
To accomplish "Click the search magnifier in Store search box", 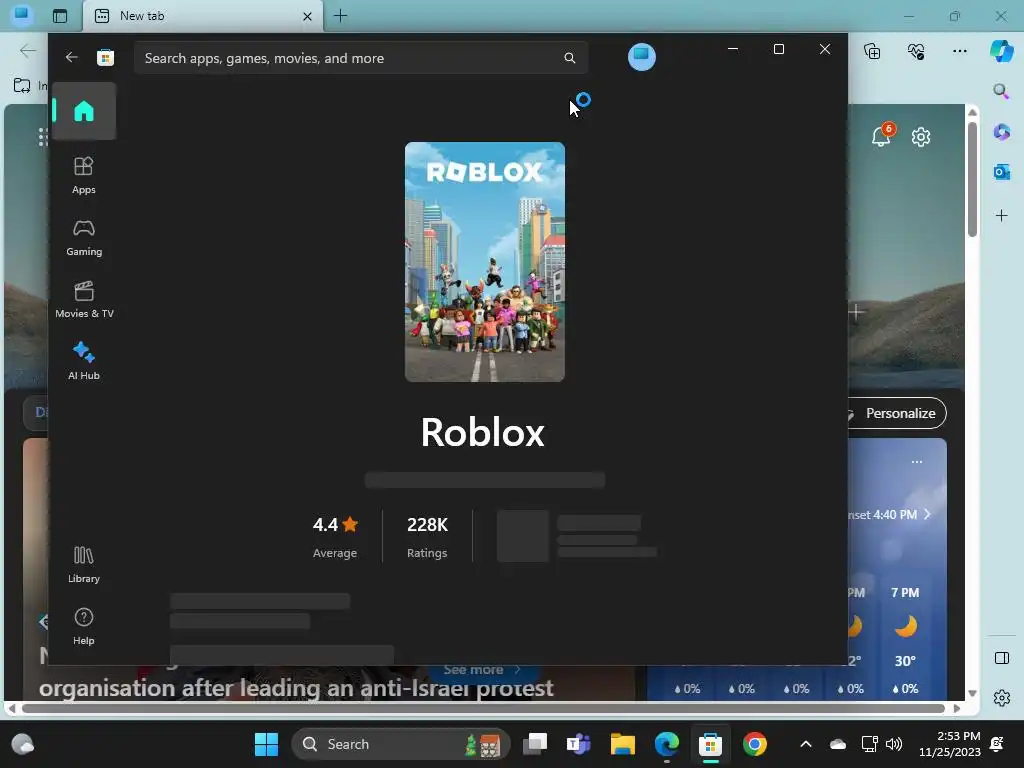I will tap(569, 58).
